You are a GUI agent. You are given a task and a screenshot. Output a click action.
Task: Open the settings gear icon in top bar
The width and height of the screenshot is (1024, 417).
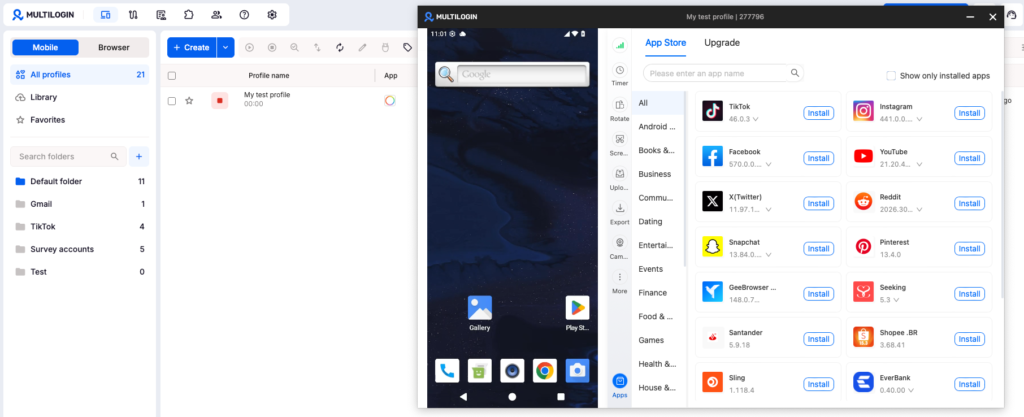(x=272, y=14)
